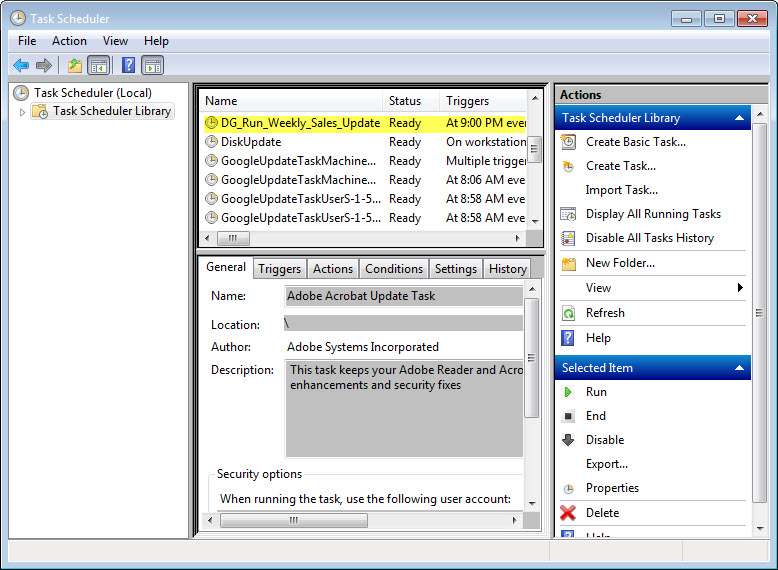Screen dimensions: 778x570
Task: Sort task list by Status column header
Action: 411,101
